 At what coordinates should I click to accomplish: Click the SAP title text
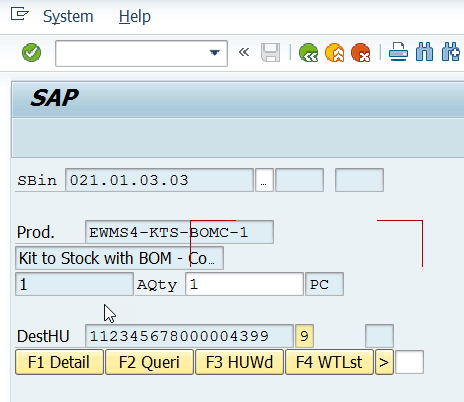(55, 98)
